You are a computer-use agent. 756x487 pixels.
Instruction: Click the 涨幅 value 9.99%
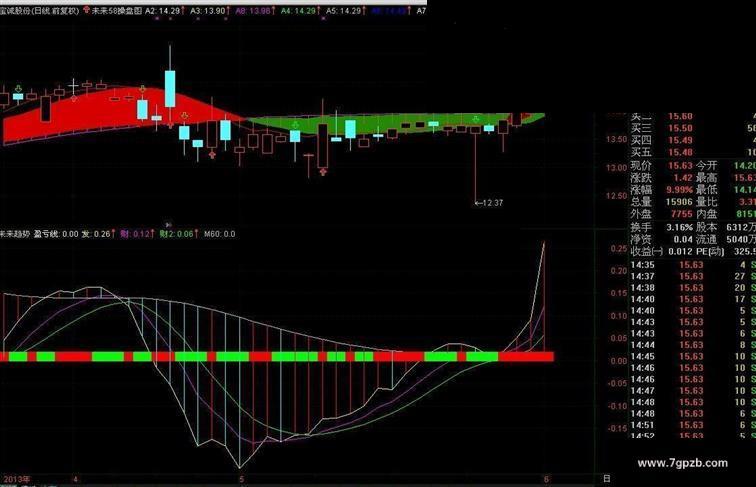pos(679,190)
